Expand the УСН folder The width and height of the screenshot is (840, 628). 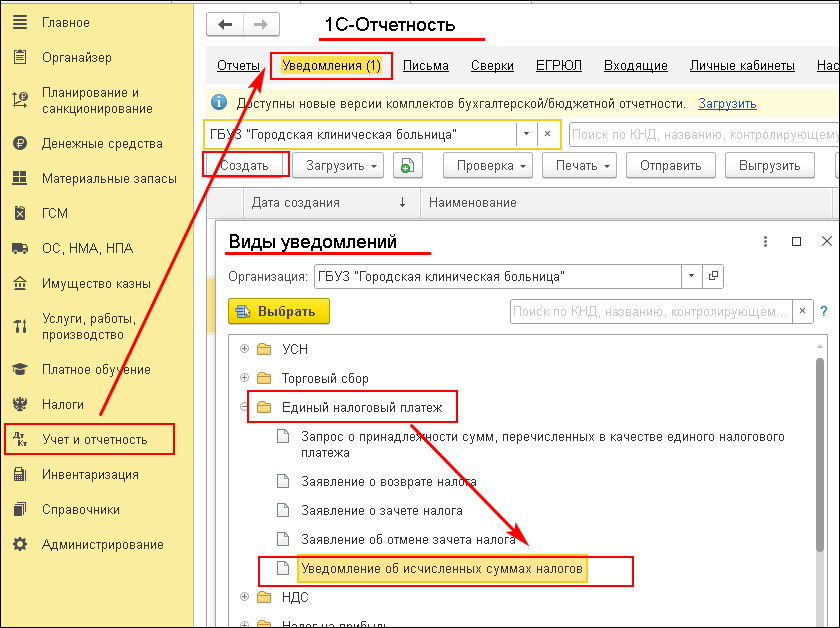[244, 349]
